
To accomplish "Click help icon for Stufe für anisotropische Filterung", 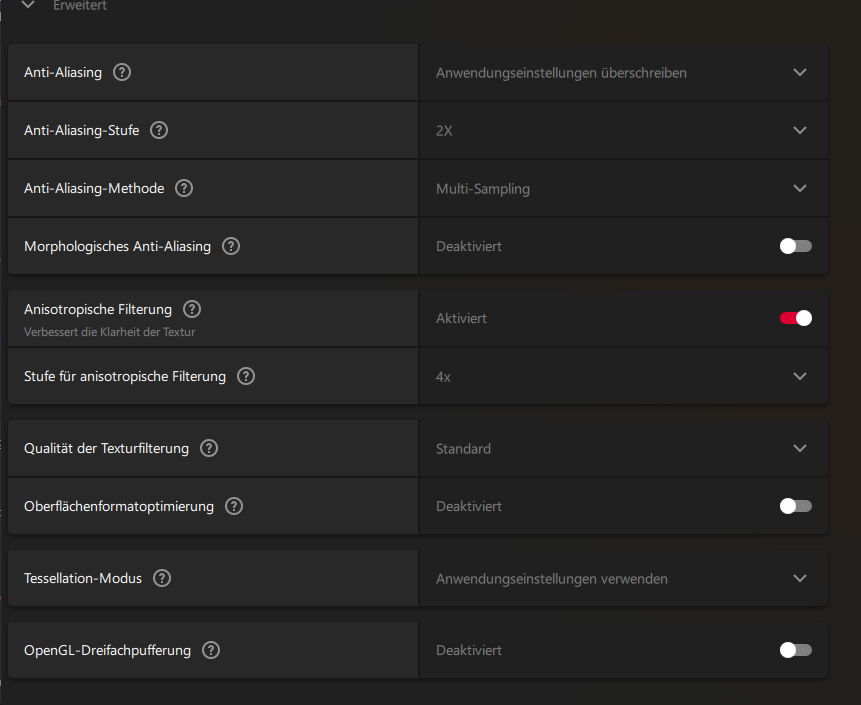I will coord(246,376).
